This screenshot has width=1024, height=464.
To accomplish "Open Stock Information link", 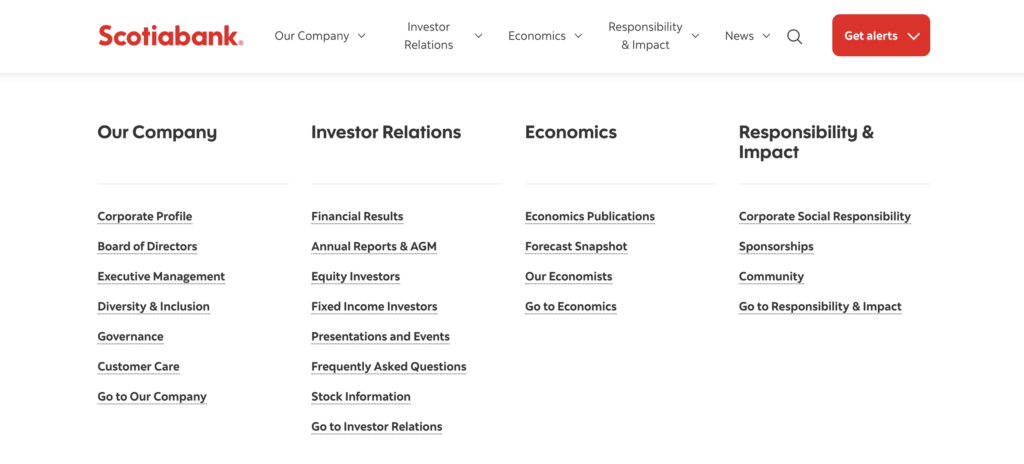I will [360, 397].
